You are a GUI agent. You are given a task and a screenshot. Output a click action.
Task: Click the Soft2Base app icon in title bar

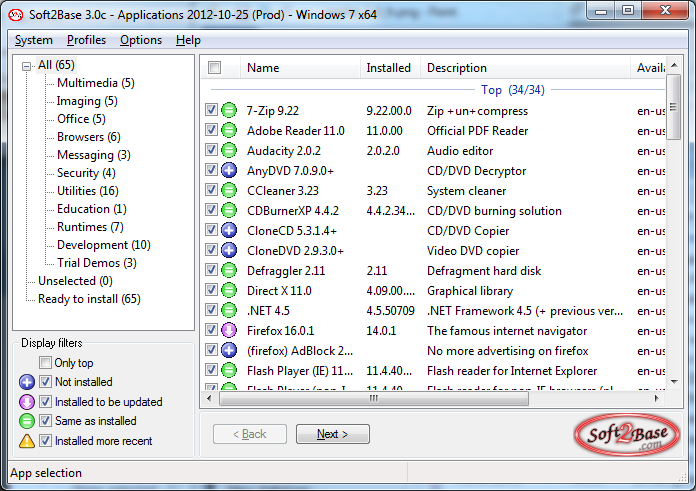click(16, 15)
